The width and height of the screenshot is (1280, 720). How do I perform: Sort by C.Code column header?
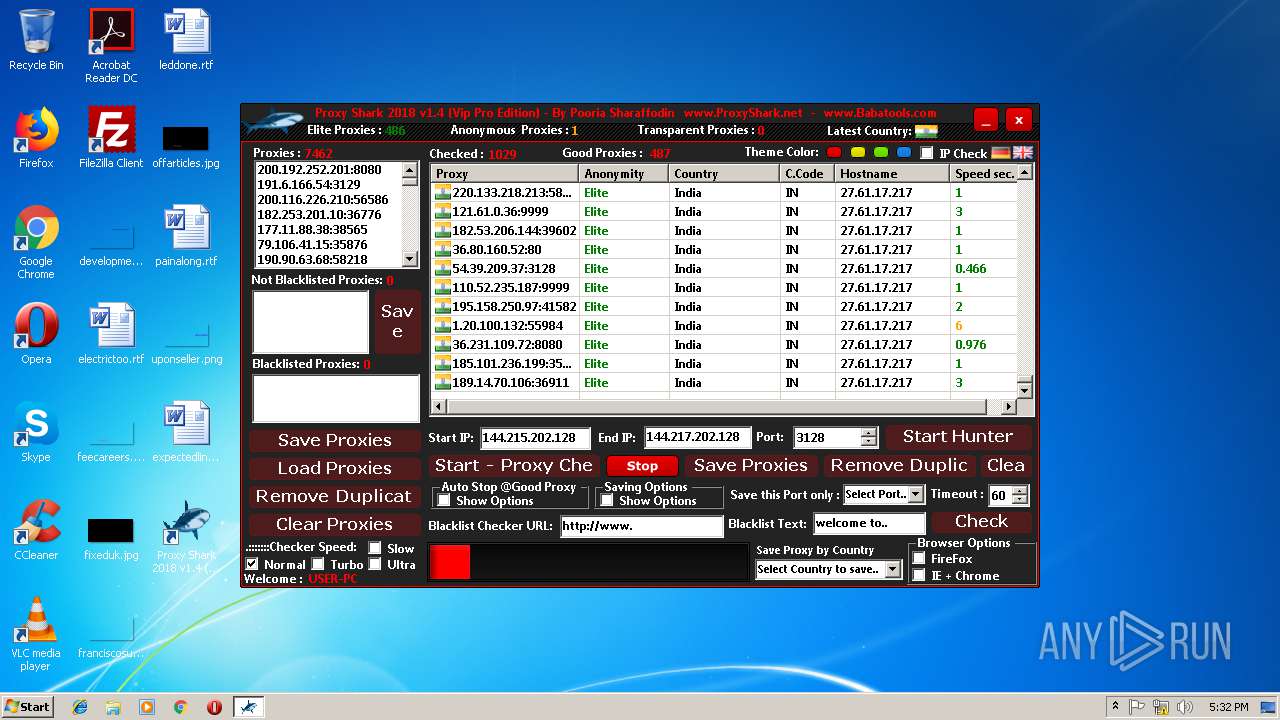[808, 174]
